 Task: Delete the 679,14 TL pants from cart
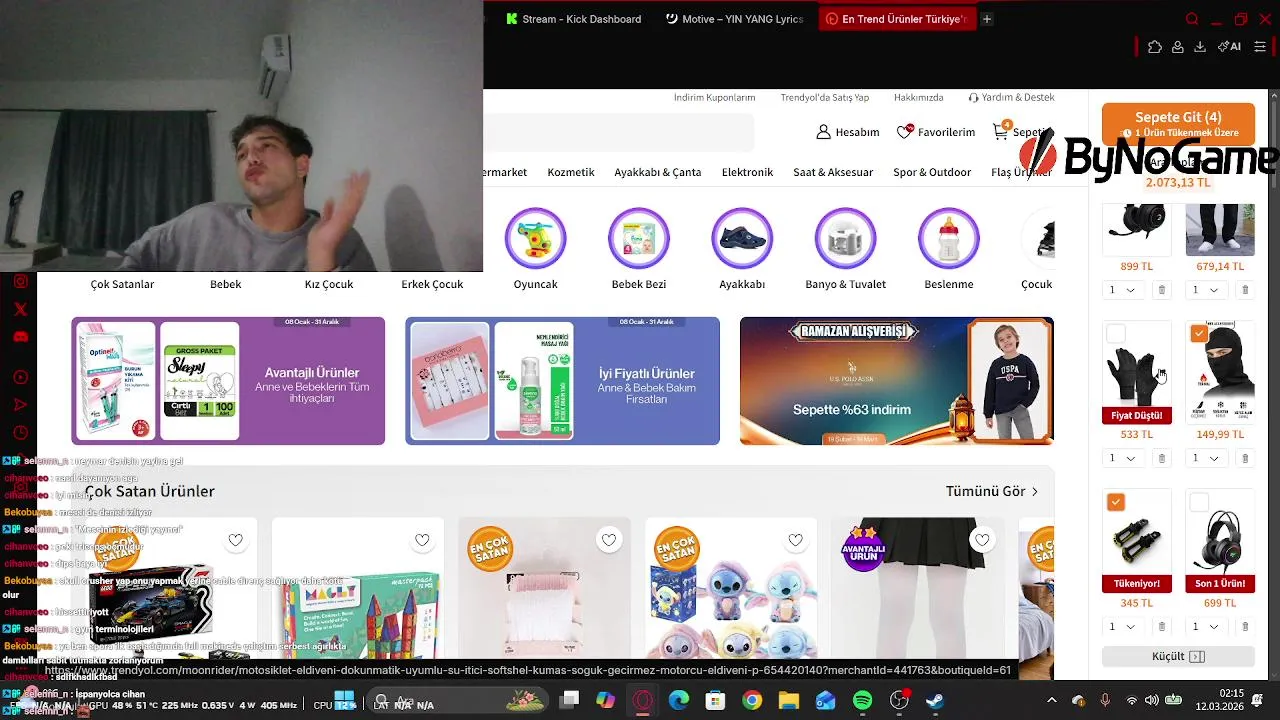tap(1245, 290)
